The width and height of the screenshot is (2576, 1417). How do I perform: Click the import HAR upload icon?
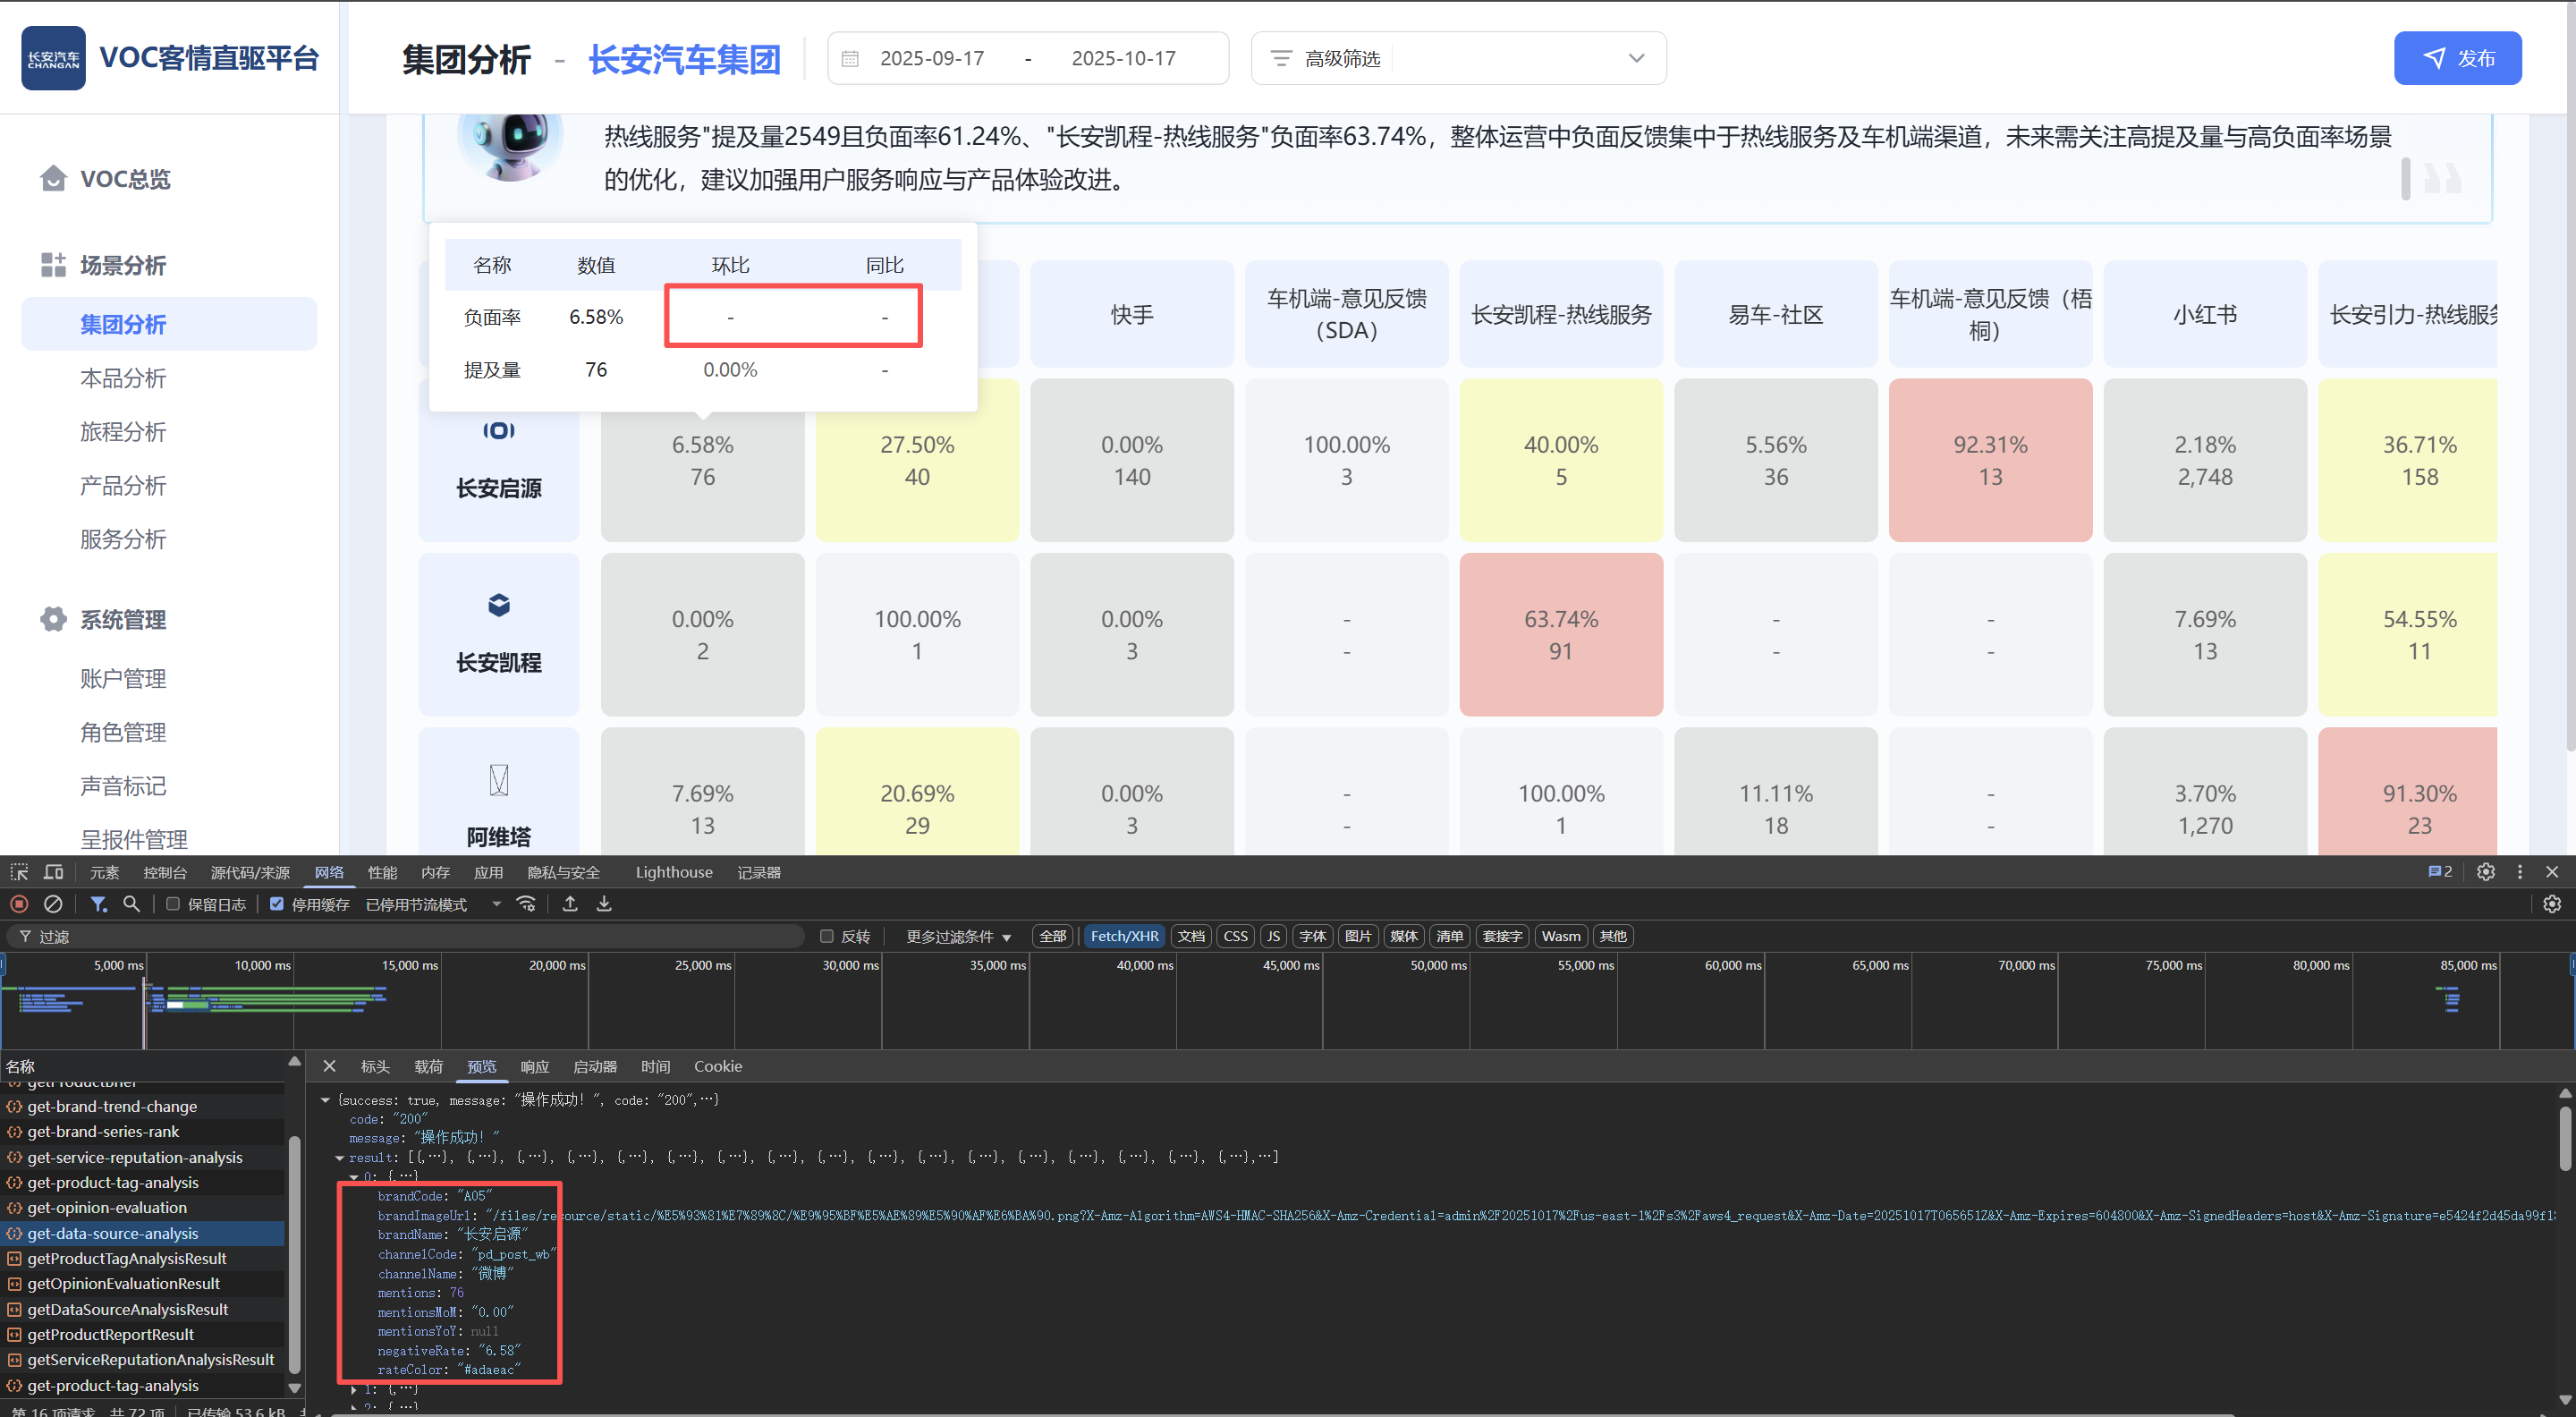pyautogui.click(x=570, y=904)
